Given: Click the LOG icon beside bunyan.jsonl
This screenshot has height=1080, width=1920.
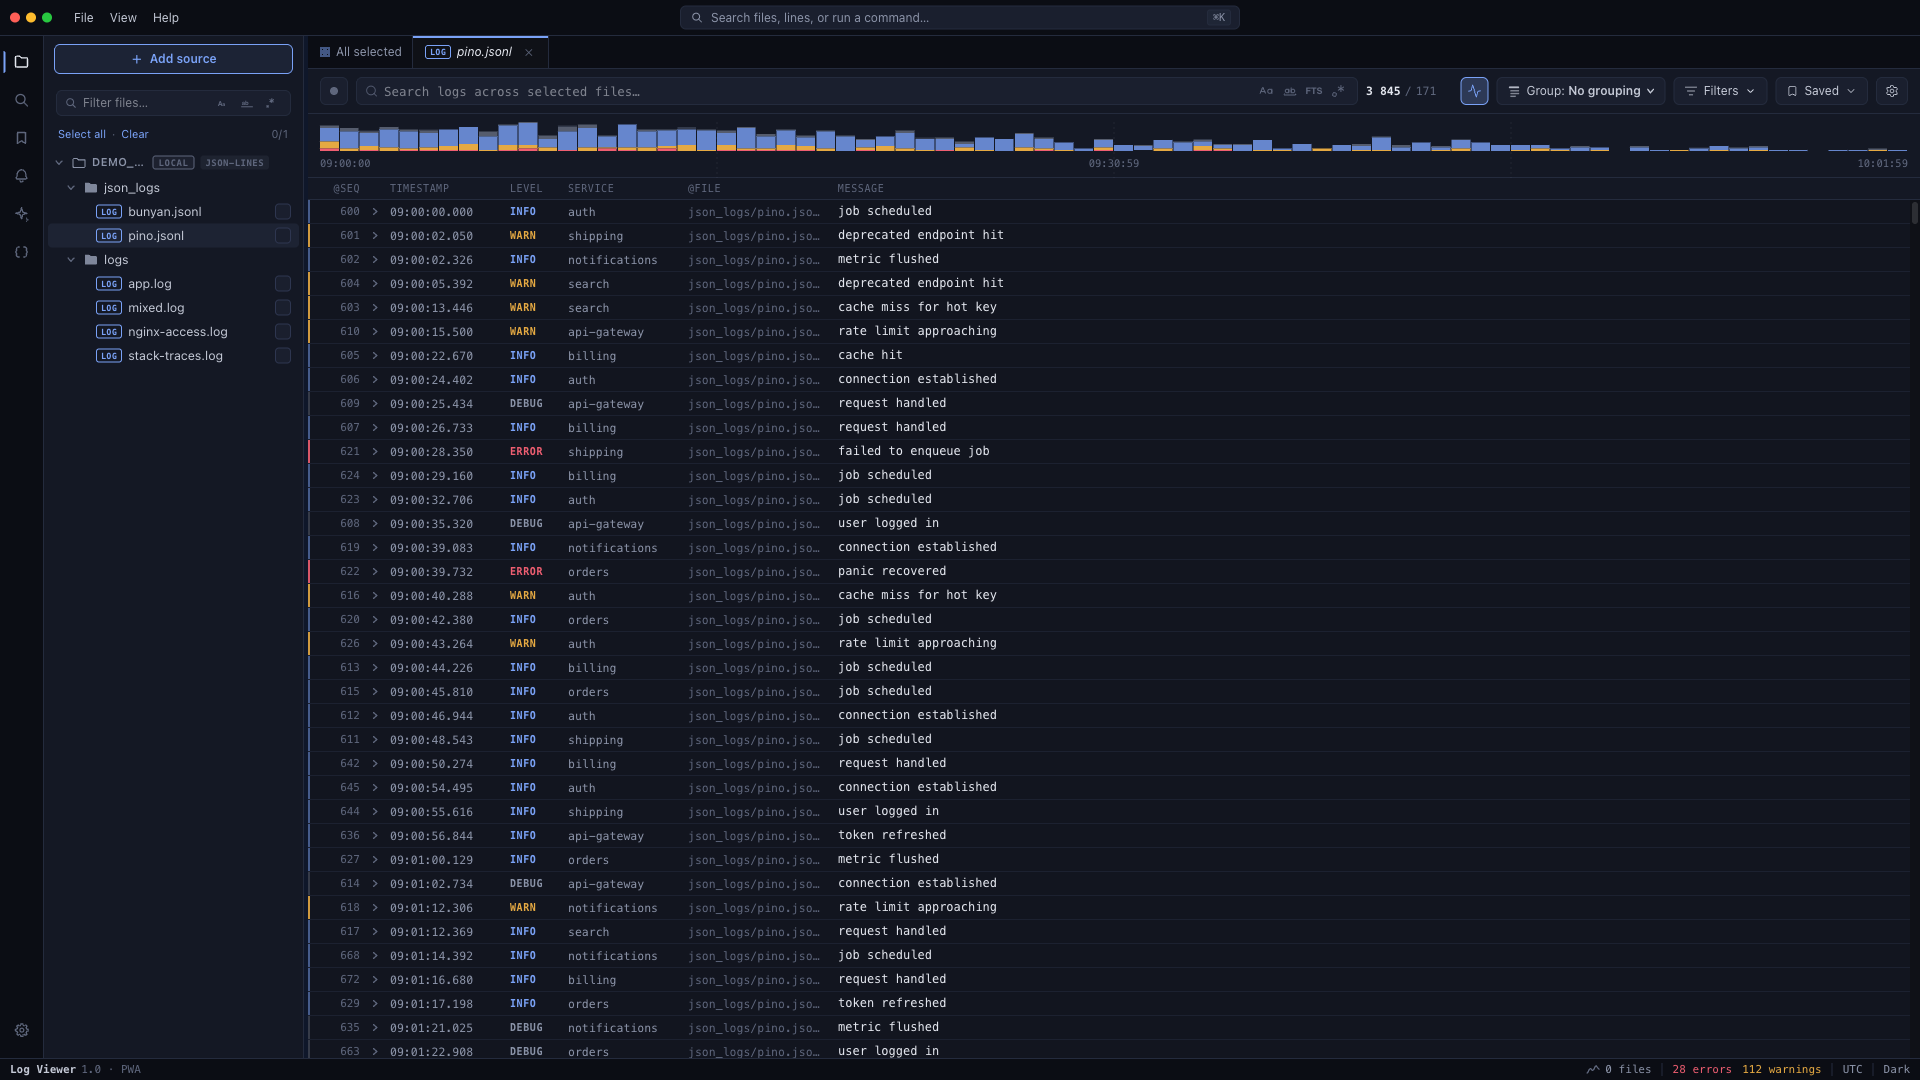Looking at the screenshot, I should pos(109,212).
